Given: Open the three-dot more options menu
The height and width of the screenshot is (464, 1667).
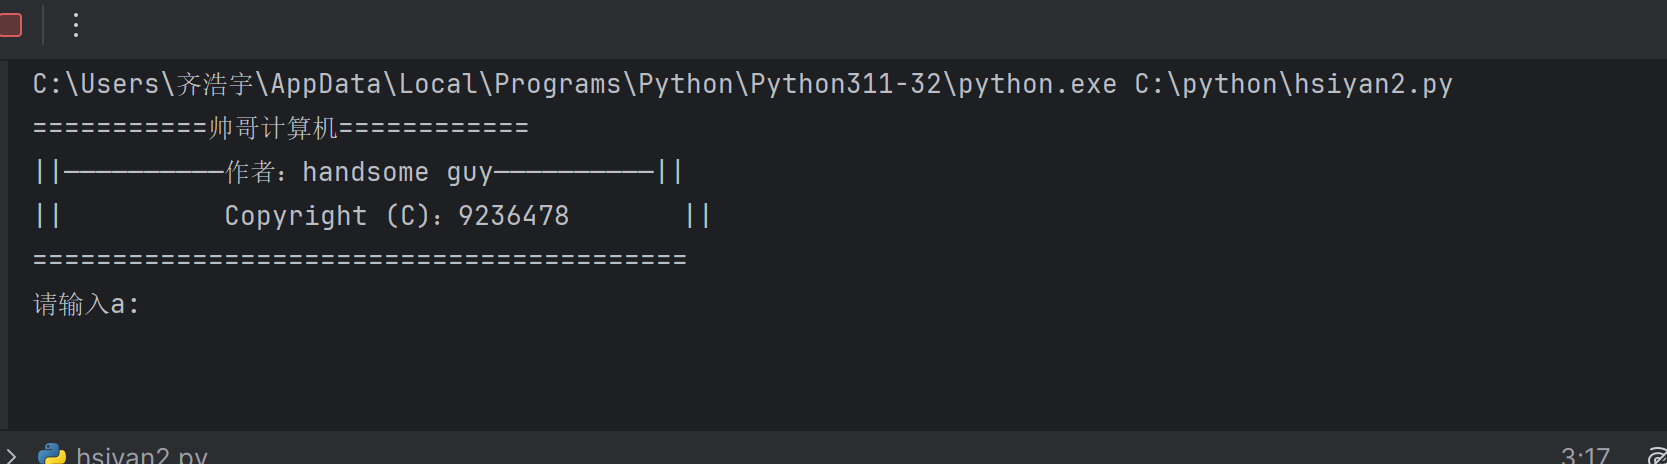Looking at the screenshot, I should 76,25.
